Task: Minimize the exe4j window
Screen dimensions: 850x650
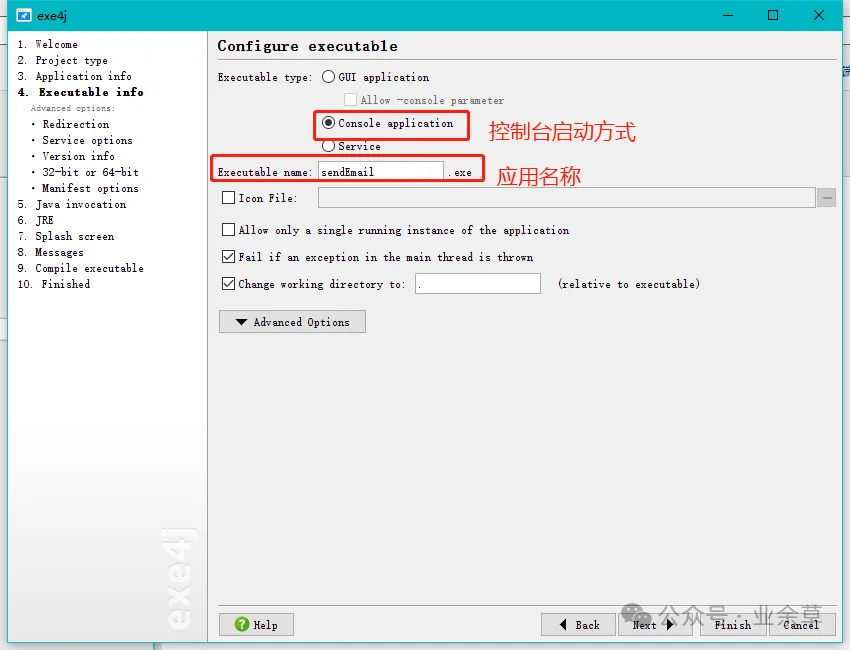Action: pos(728,15)
